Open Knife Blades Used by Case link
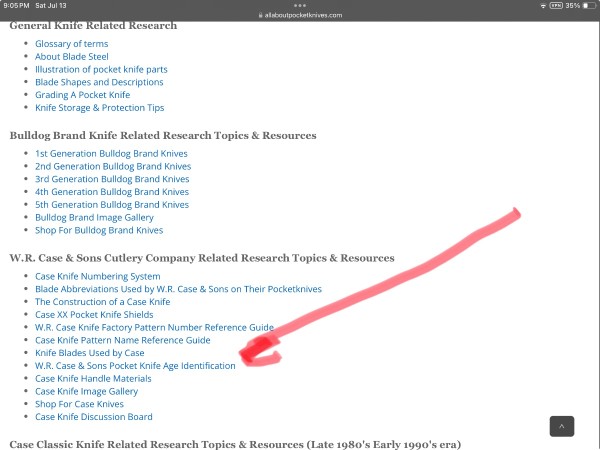 (90, 353)
